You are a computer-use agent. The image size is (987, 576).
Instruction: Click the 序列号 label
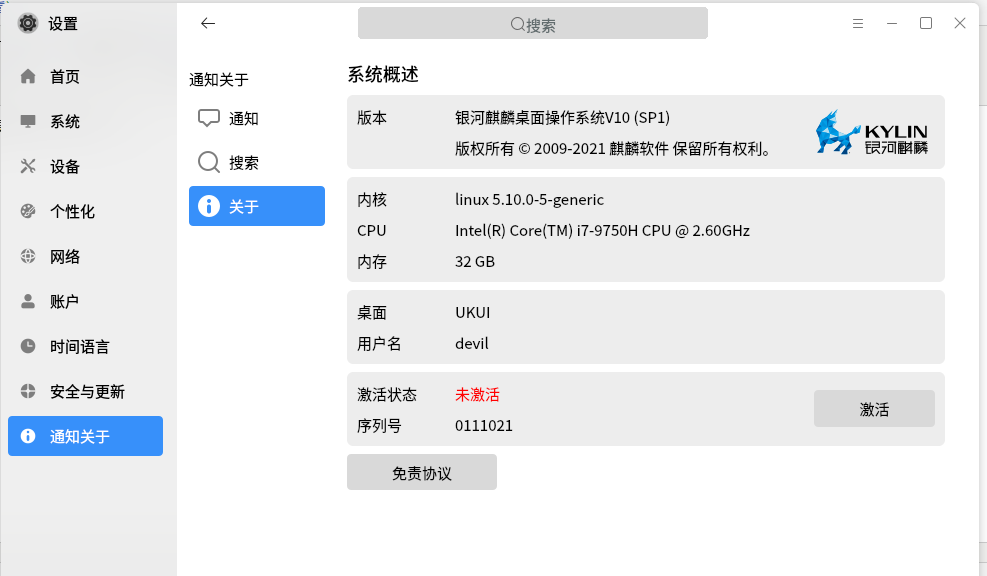point(379,426)
